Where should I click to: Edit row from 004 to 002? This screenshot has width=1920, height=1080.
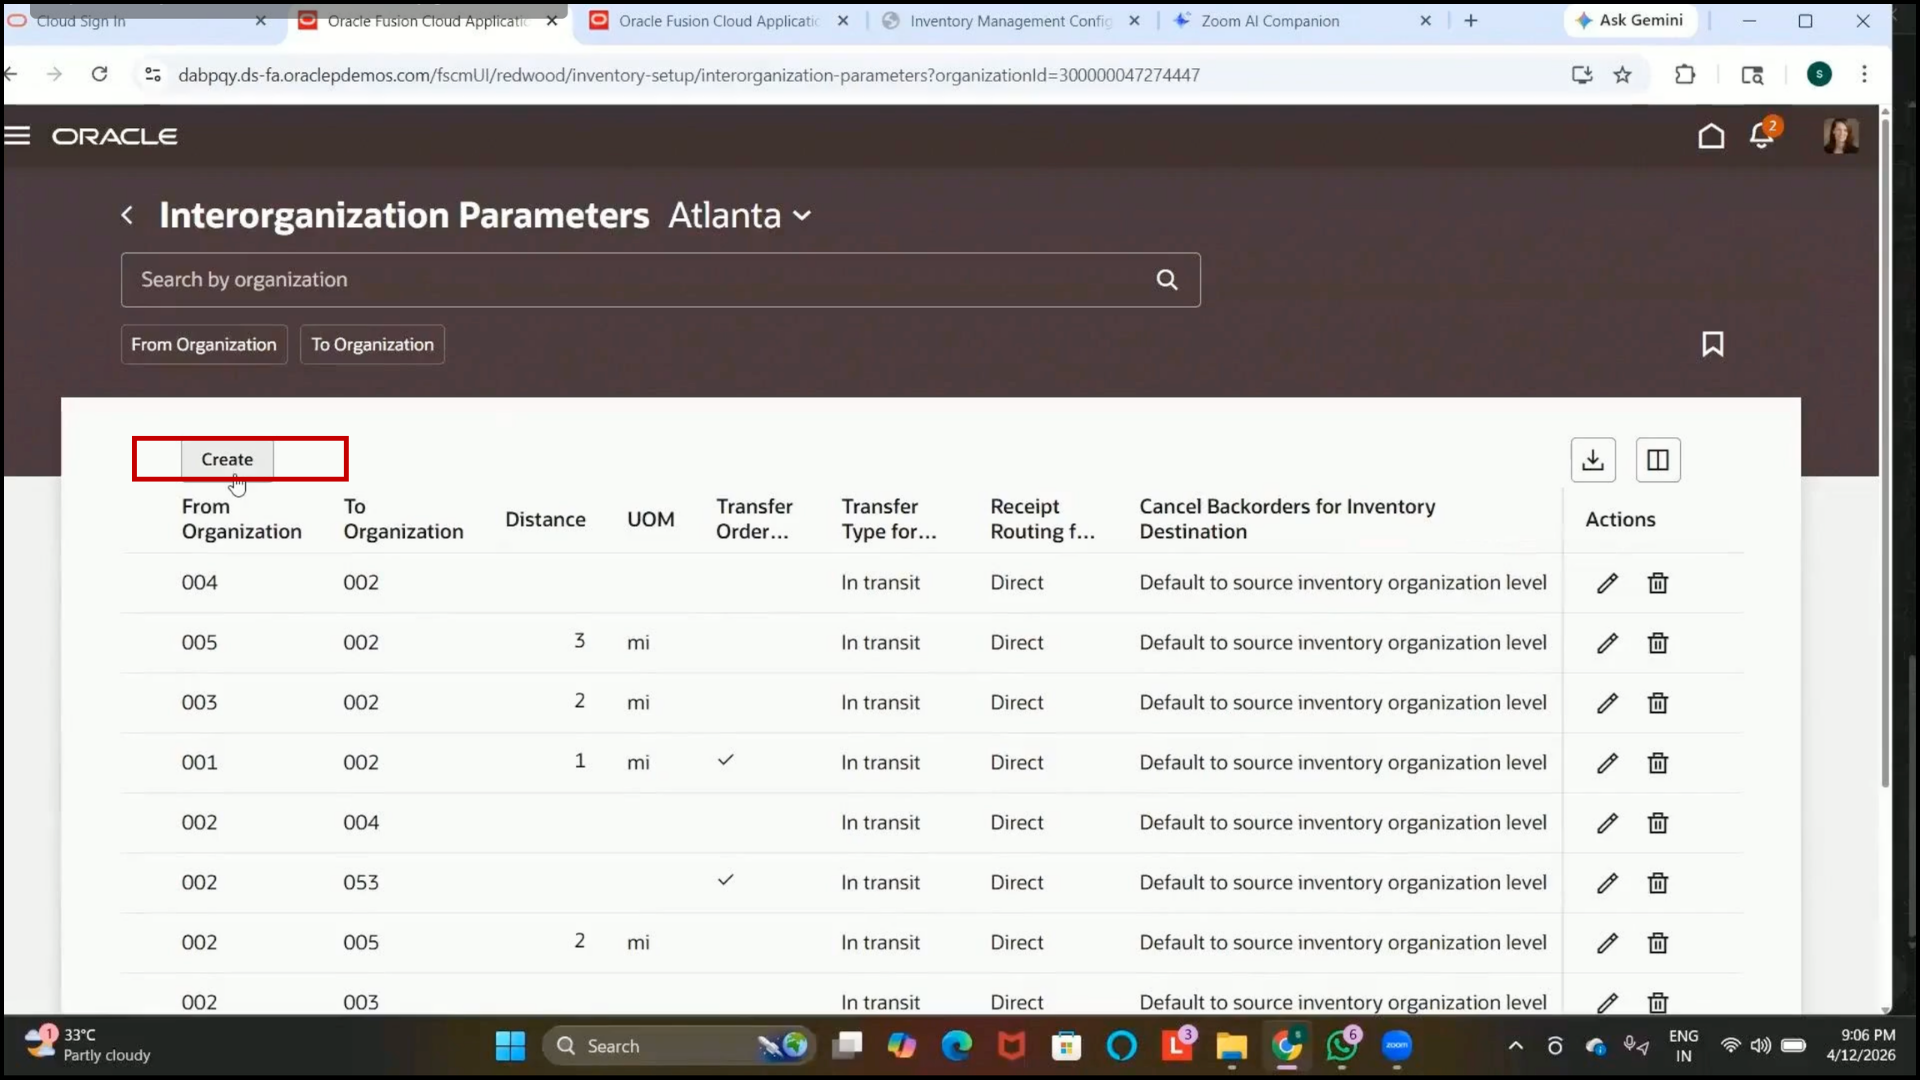click(1607, 583)
